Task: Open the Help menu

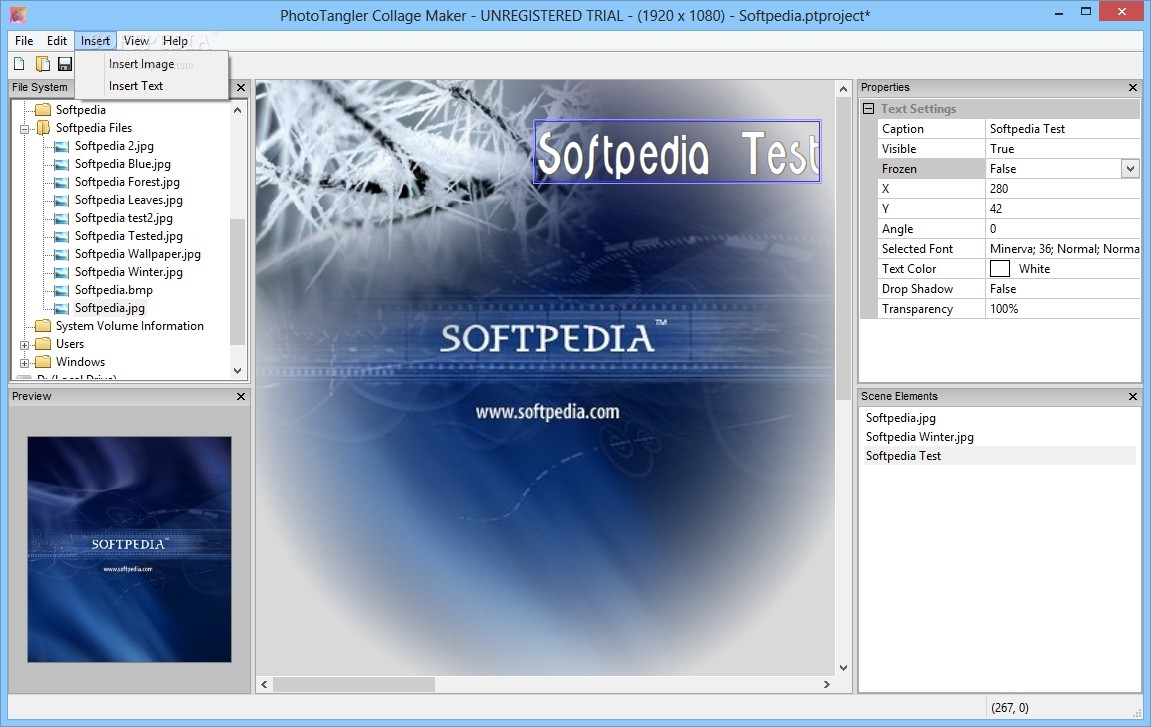Action: click(x=175, y=41)
